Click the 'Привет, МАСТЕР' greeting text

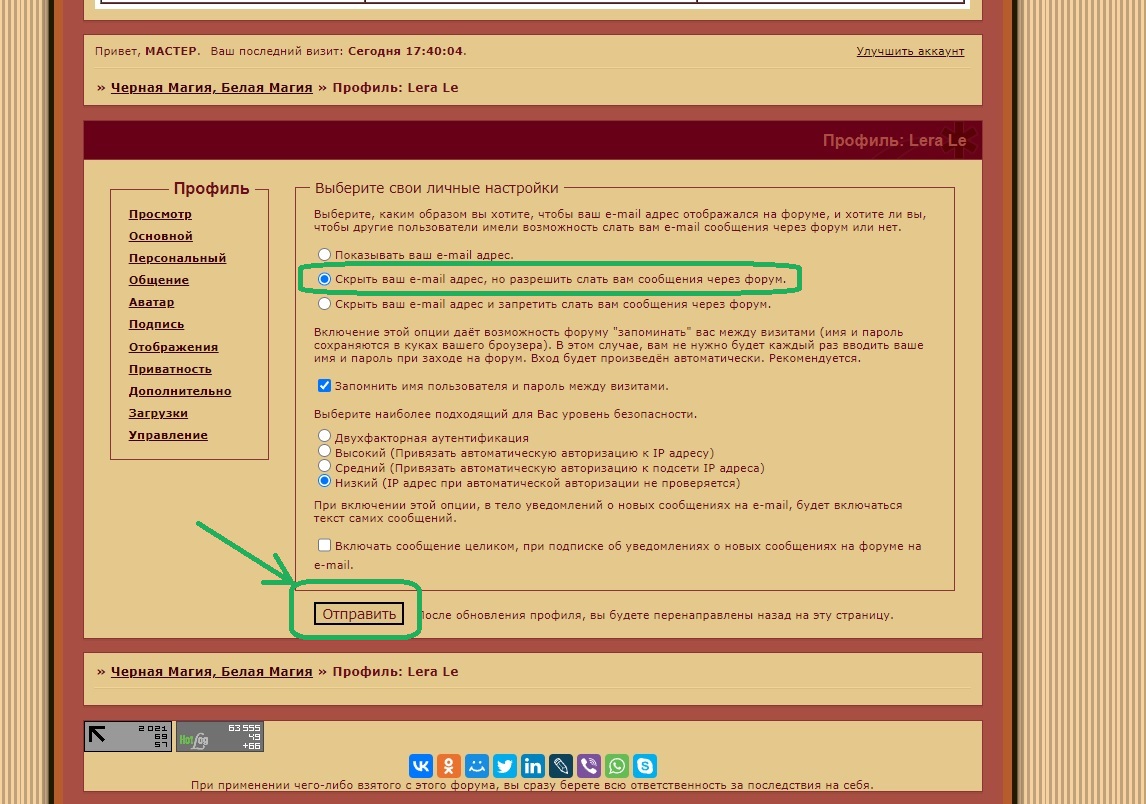point(146,51)
